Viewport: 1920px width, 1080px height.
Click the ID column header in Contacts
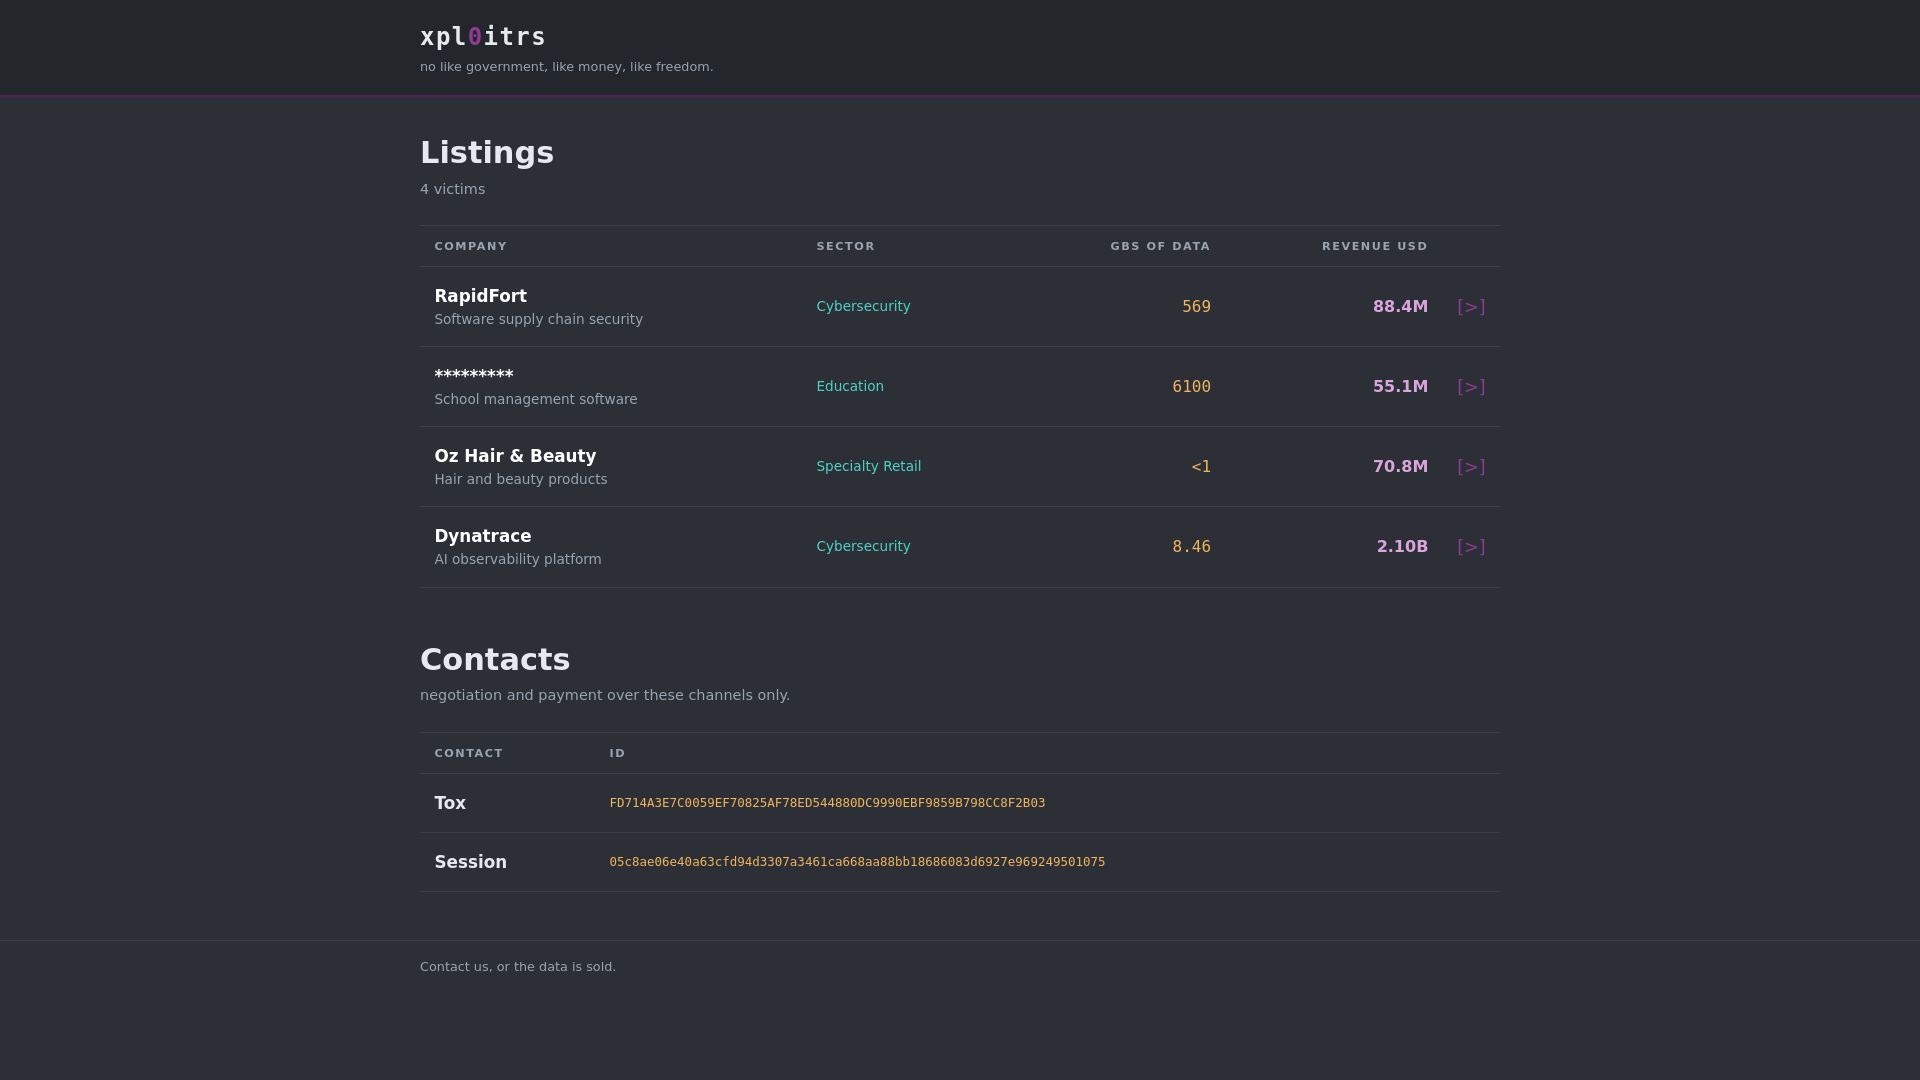[x=618, y=753]
